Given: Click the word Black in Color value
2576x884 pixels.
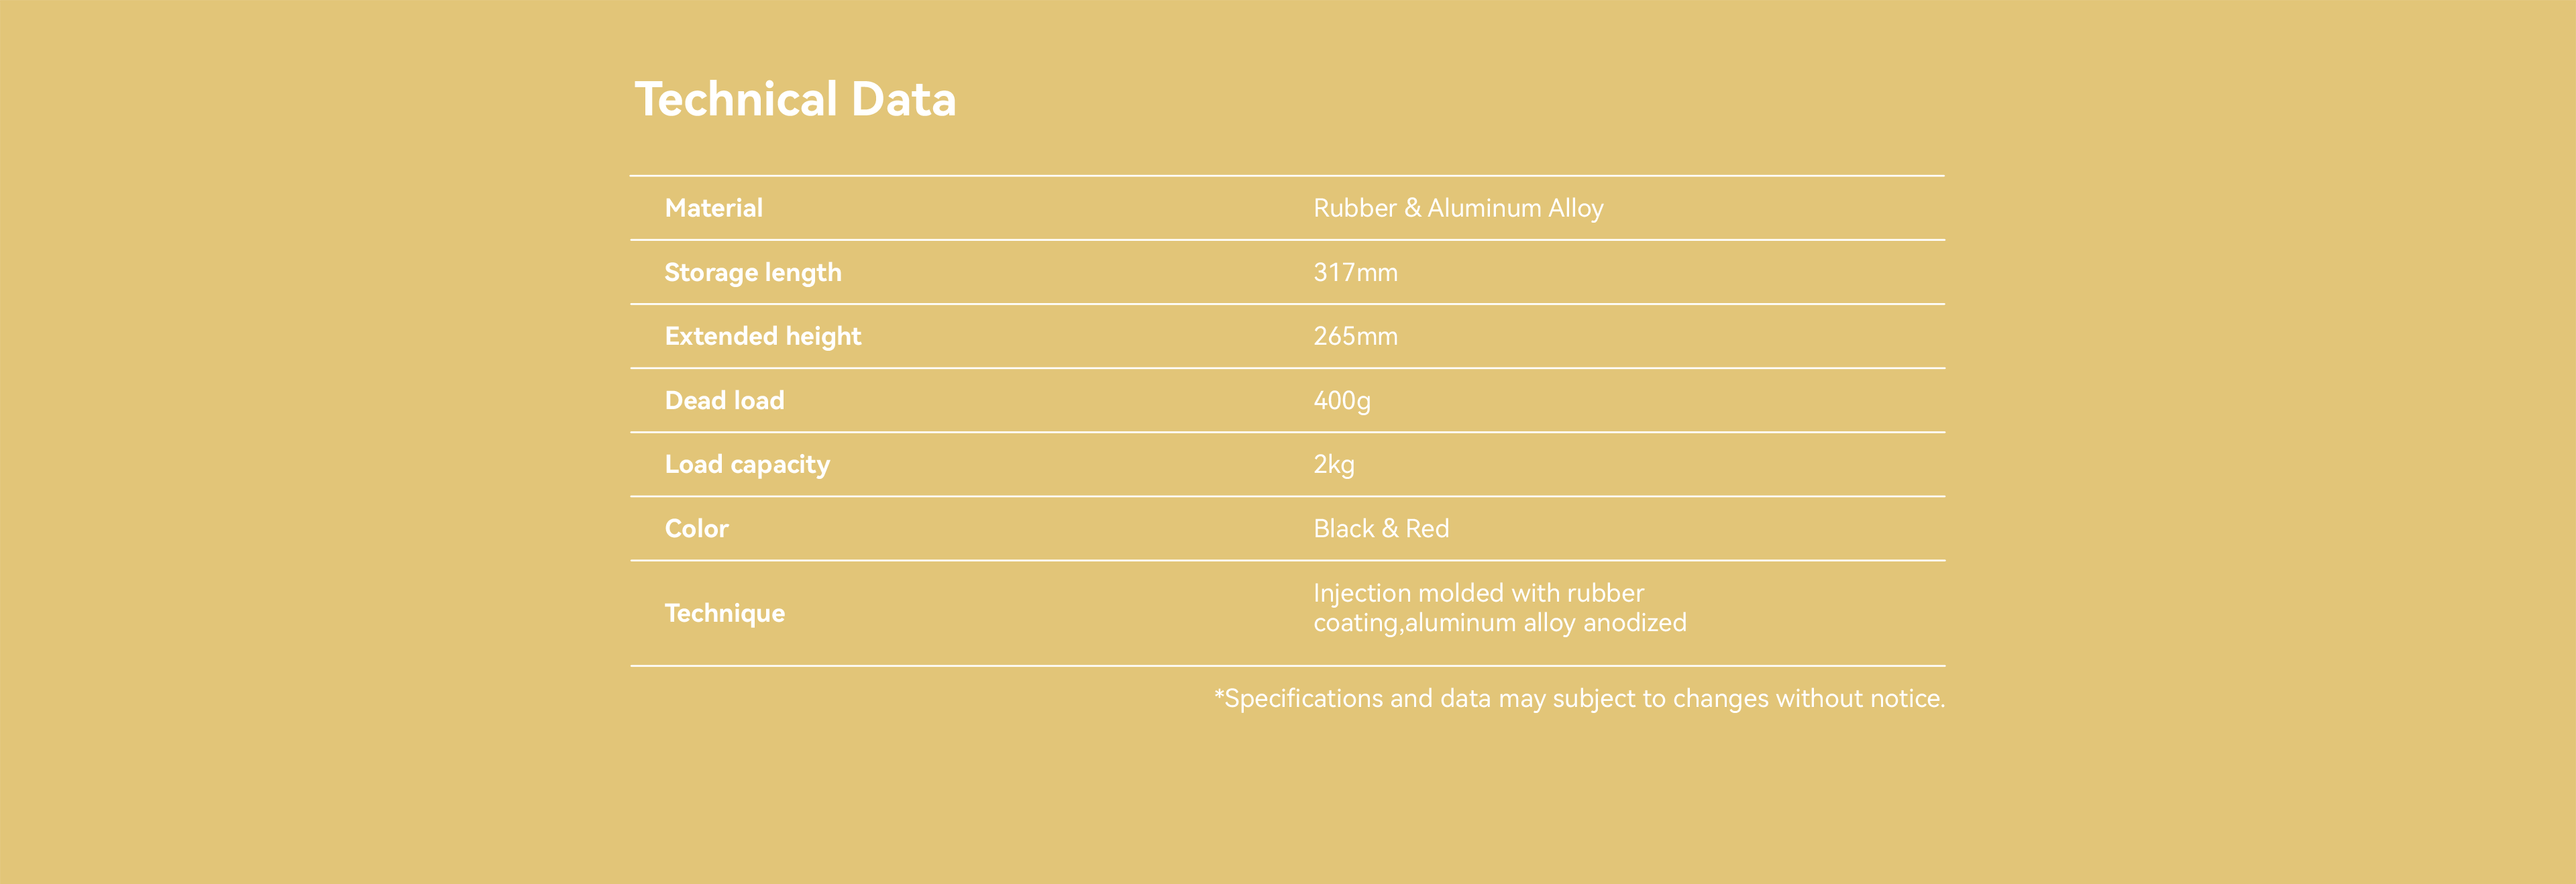Looking at the screenshot, I should pyautogui.click(x=1343, y=528).
